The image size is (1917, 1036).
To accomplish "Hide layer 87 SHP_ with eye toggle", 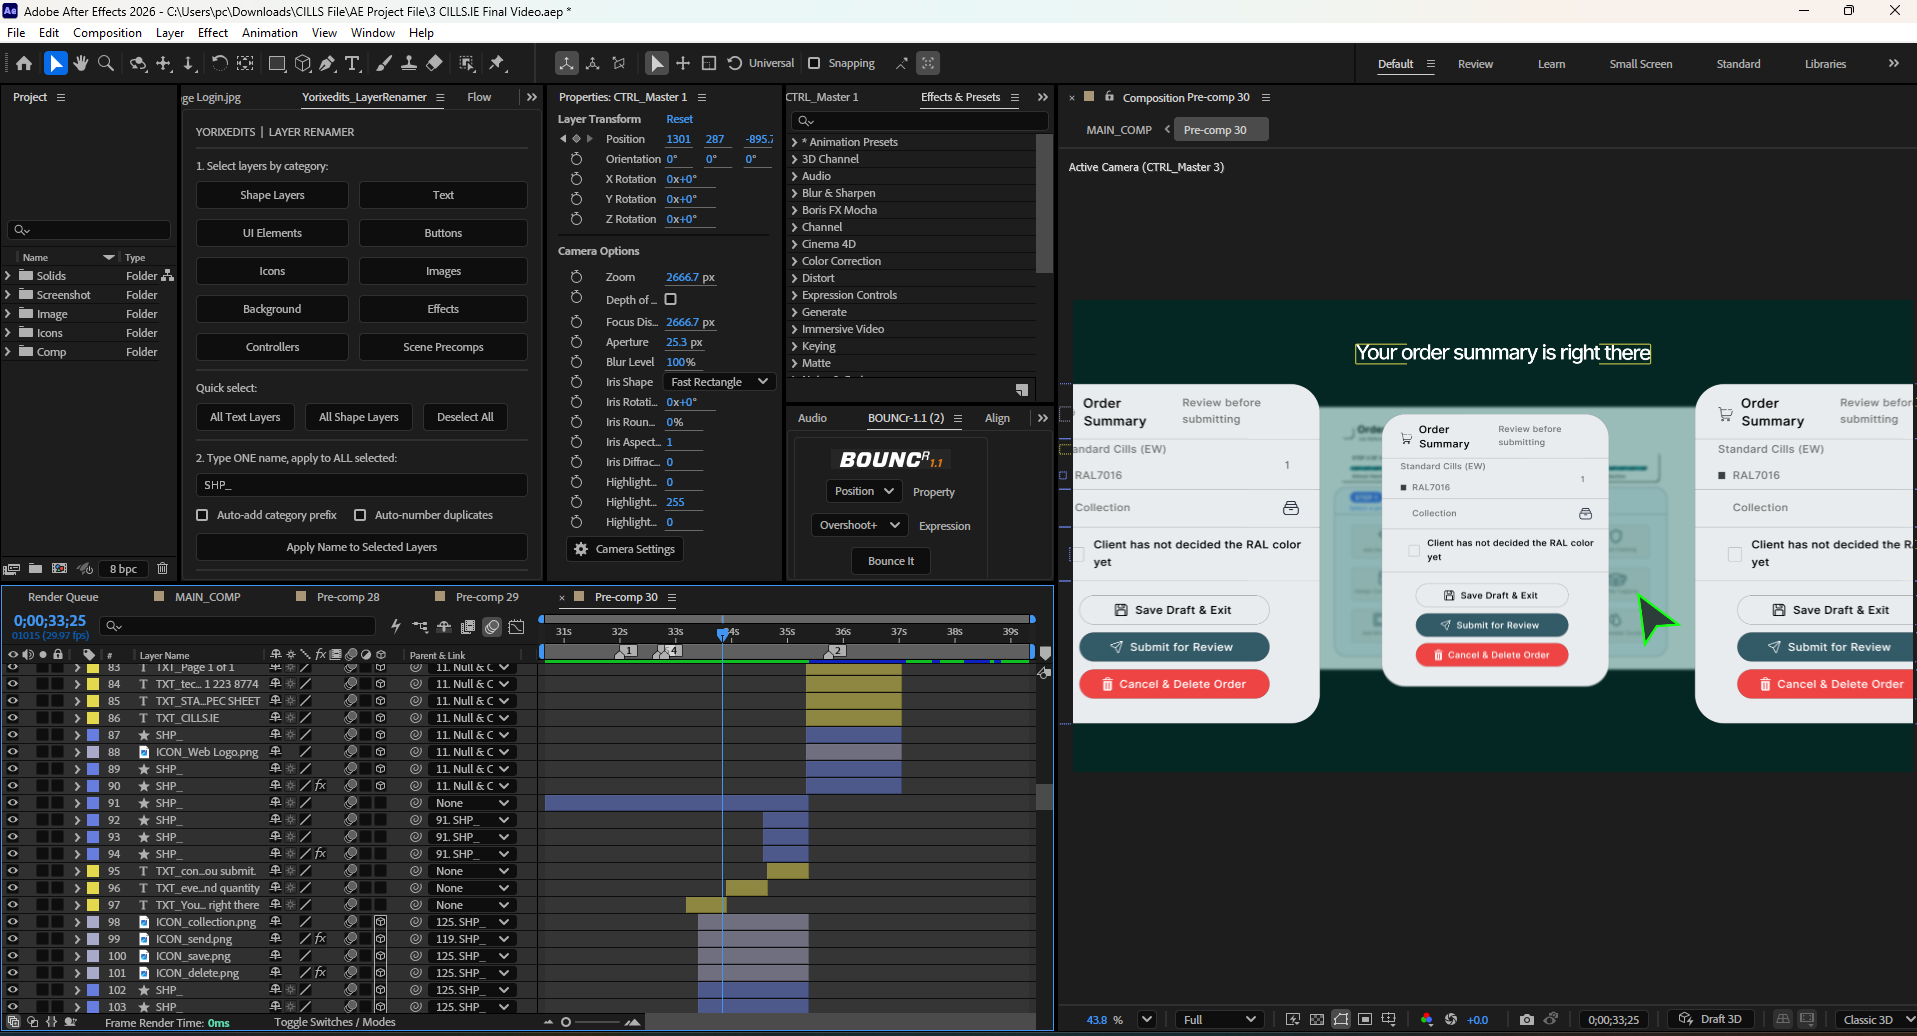I will coord(12,735).
